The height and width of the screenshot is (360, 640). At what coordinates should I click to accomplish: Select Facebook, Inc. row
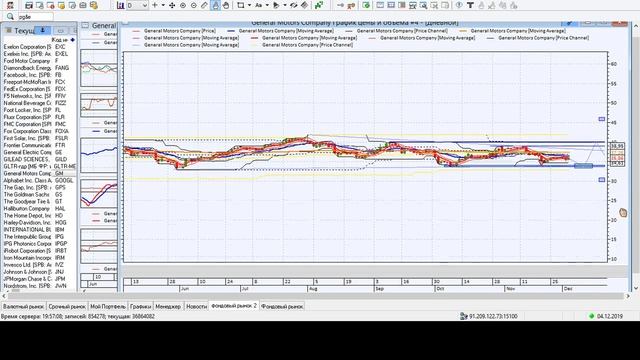click(39, 75)
